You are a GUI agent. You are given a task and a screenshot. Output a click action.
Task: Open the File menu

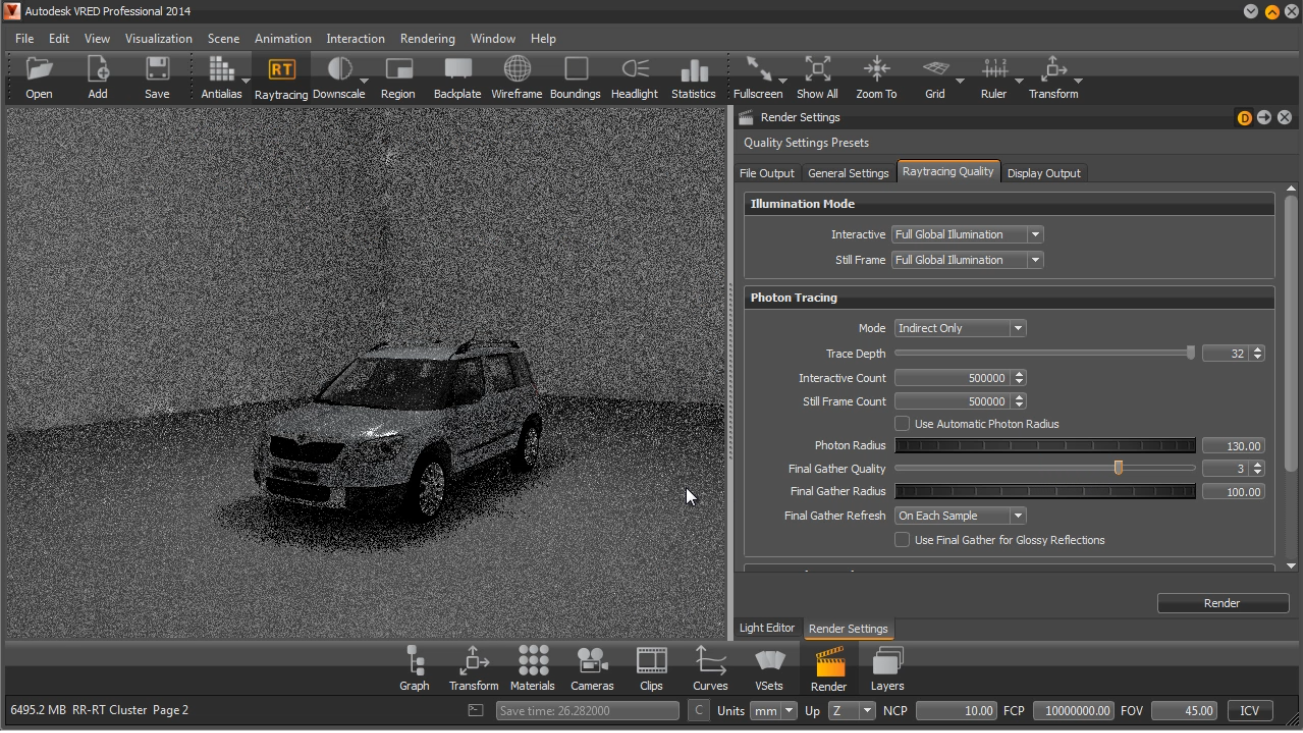pos(25,39)
